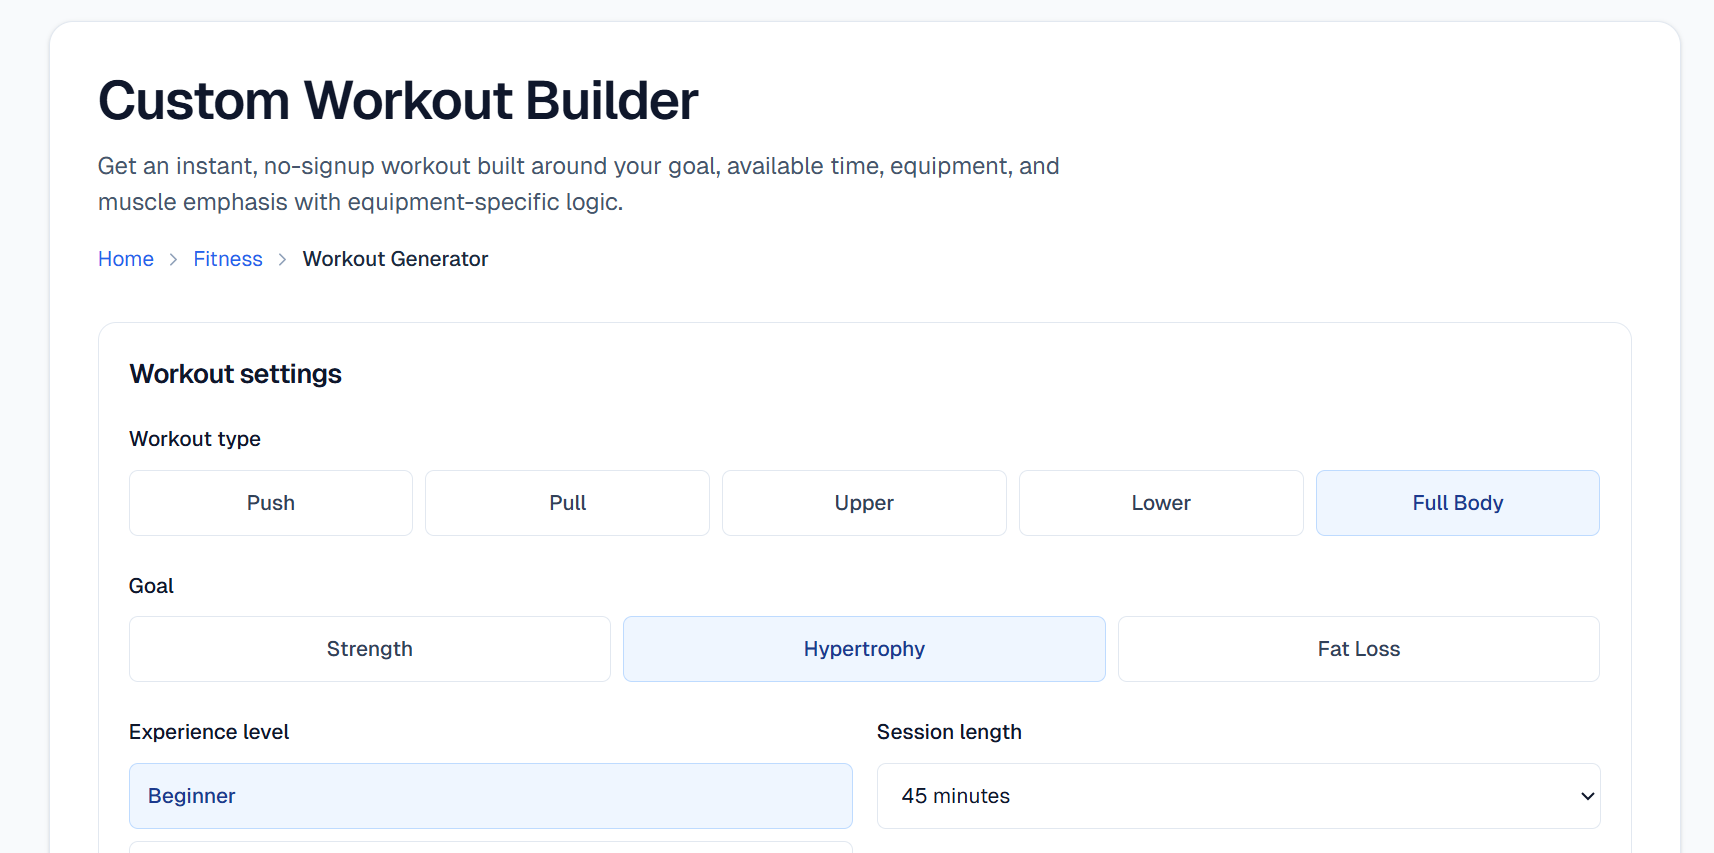Screen dimensions: 1714x853
Task: Open the Session length dropdown
Action: (x=1237, y=796)
